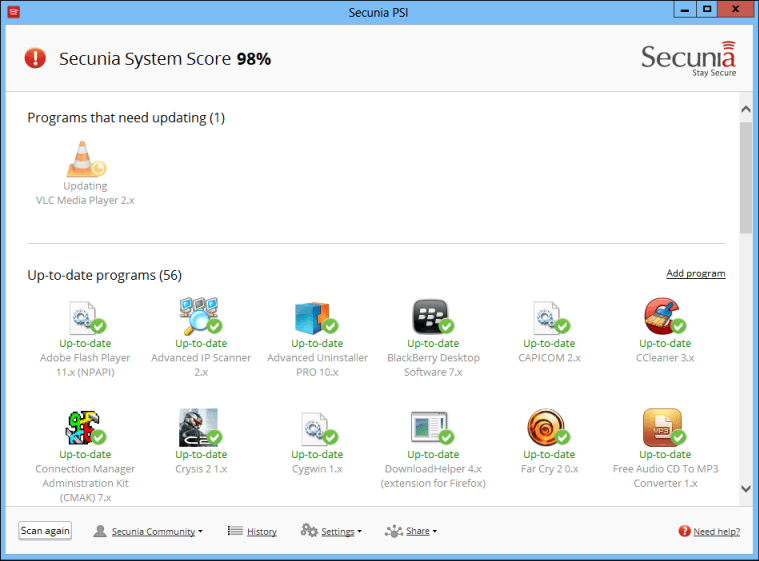Click the Share network icon
The height and width of the screenshot is (561, 759).
pyautogui.click(x=394, y=531)
